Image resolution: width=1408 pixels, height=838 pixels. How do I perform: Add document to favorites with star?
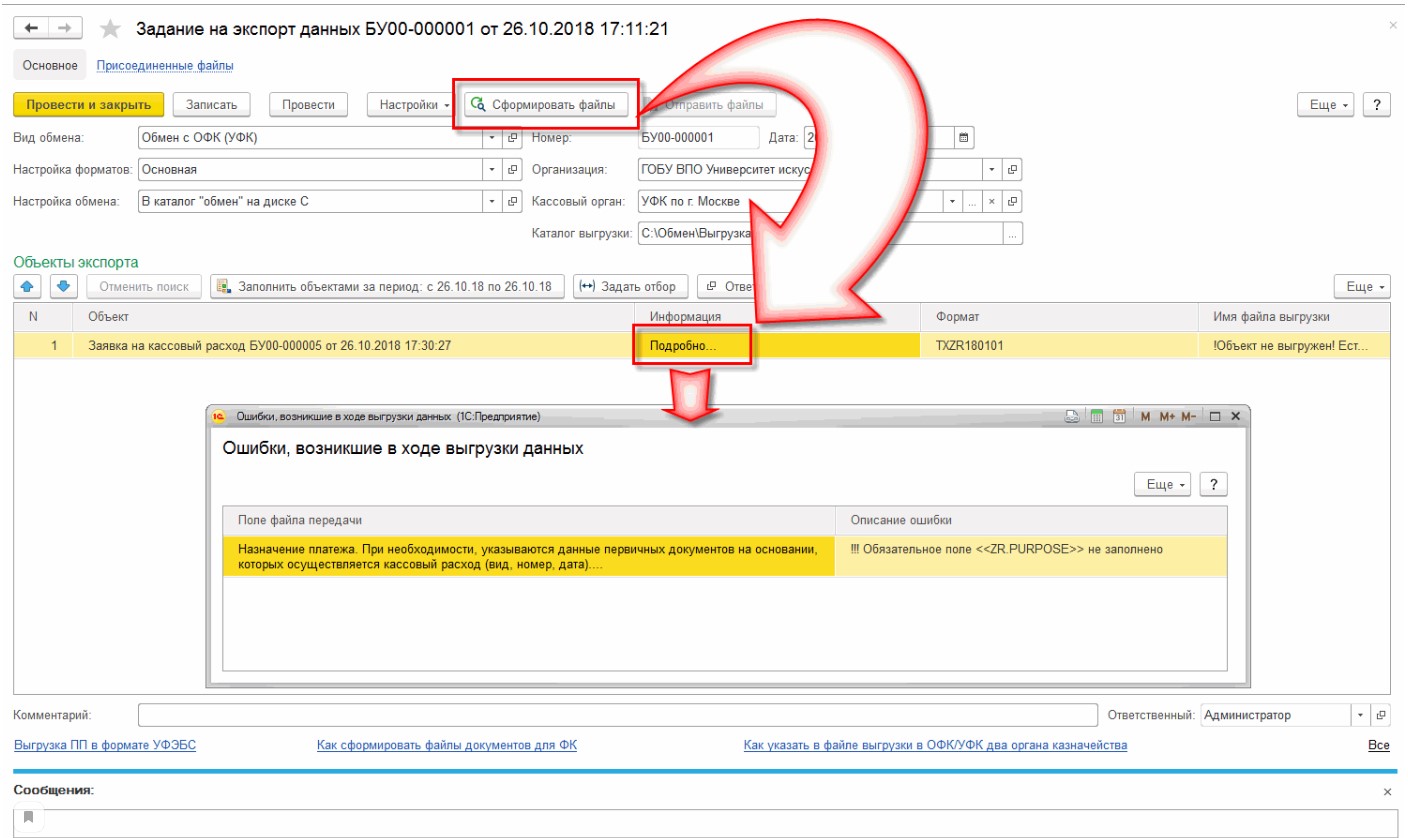[x=111, y=29]
